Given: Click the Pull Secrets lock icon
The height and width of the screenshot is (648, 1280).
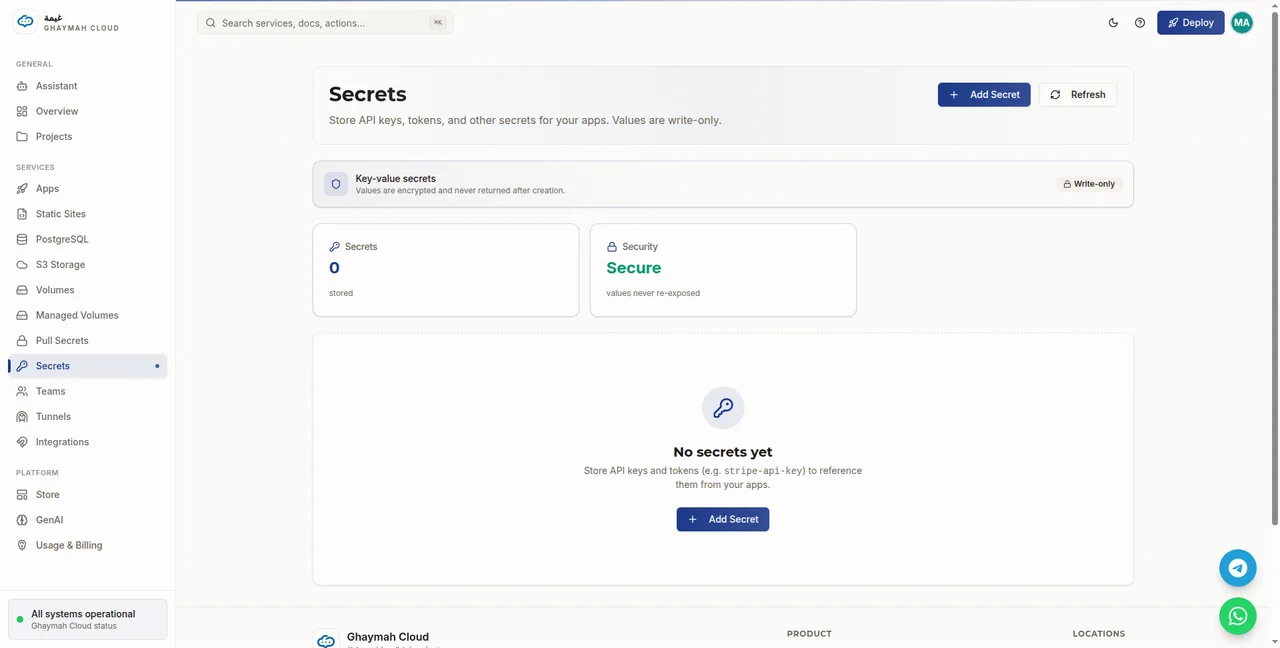Looking at the screenshot, I should (22, 341).
